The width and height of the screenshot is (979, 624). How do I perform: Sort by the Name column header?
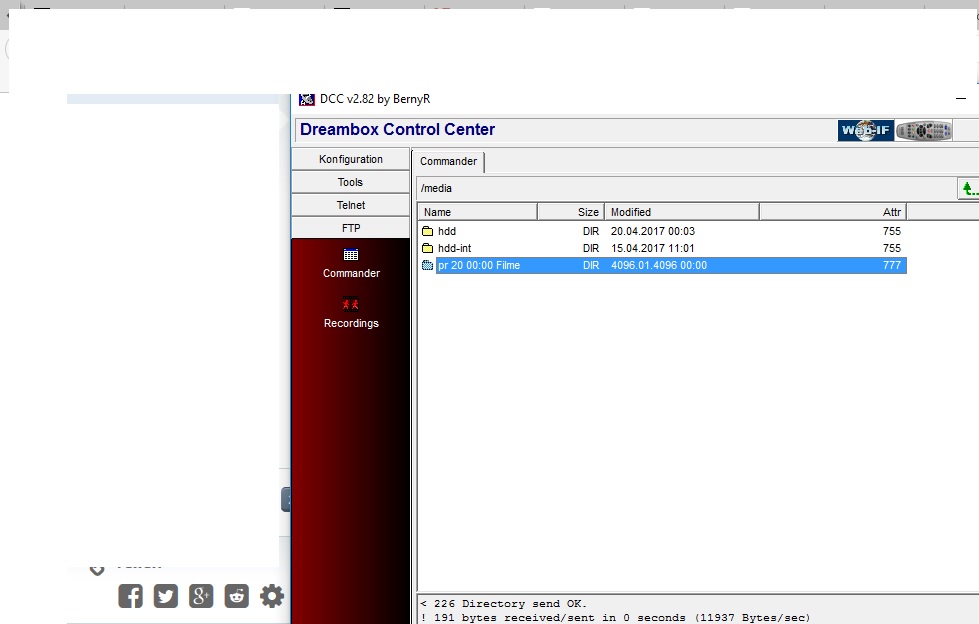point(478,212)
